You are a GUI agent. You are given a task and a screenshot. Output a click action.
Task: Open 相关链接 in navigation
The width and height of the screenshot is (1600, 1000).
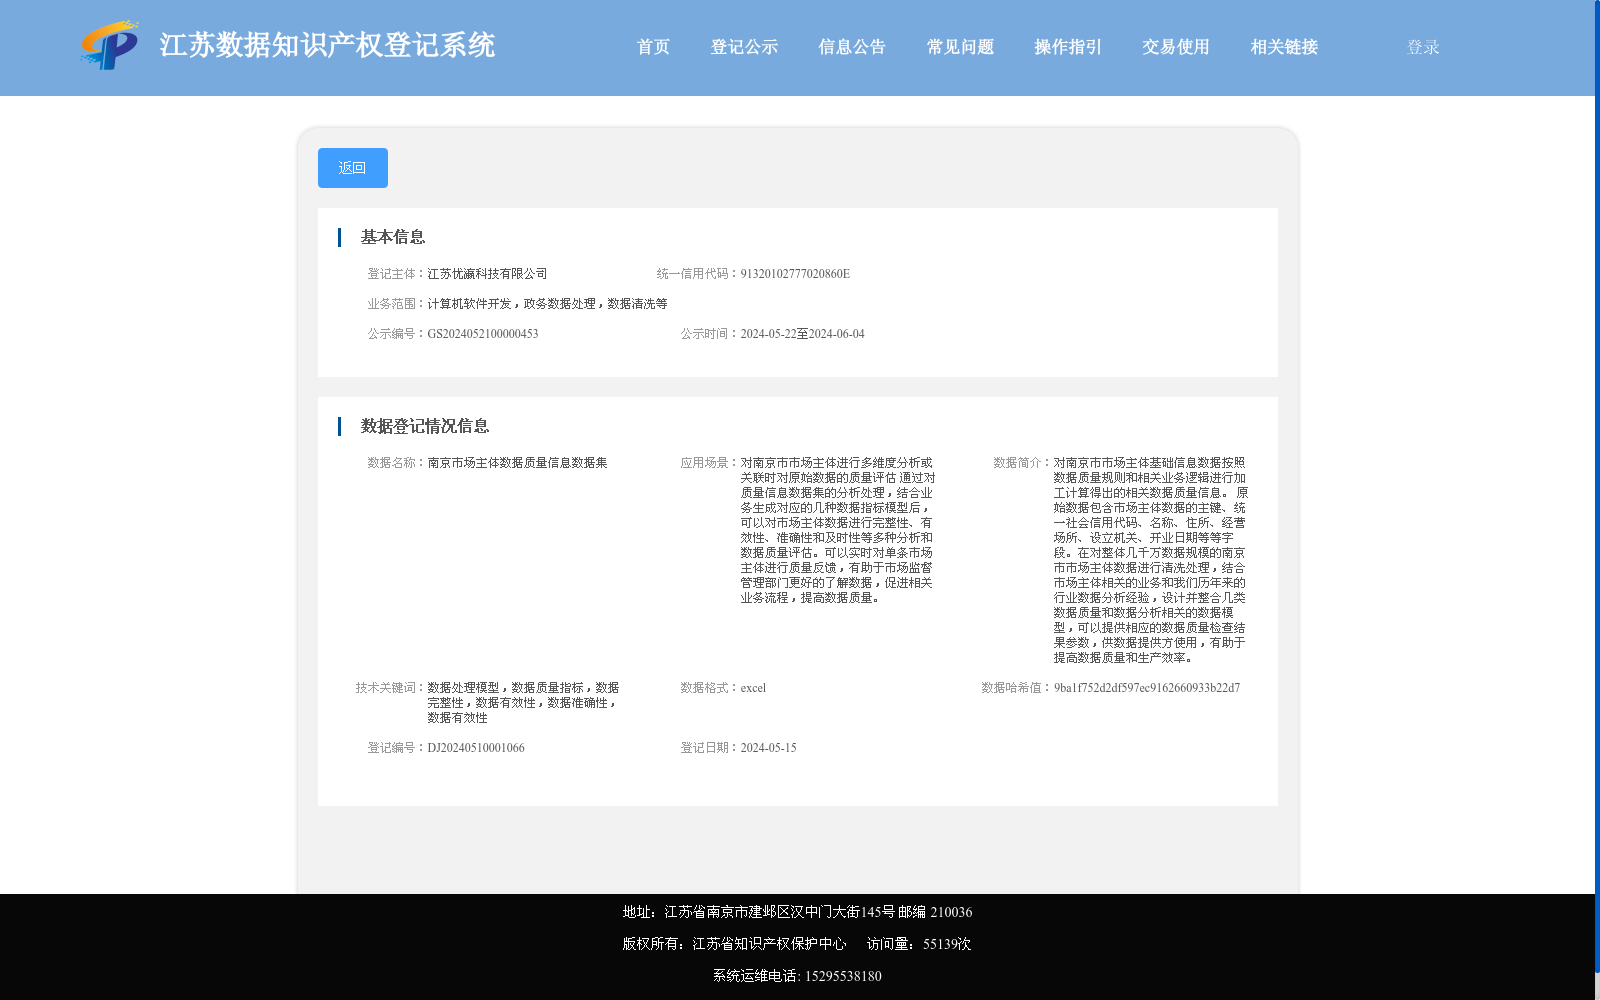click(1284, 47)
